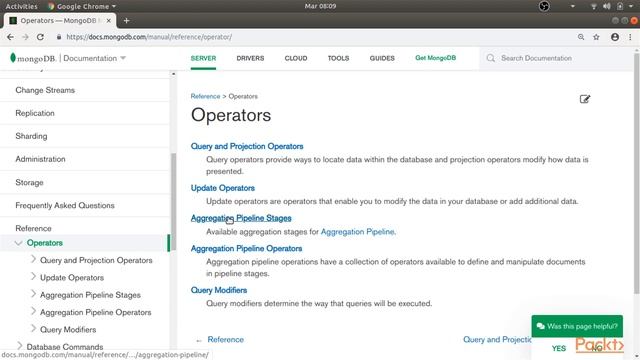Open Storage in sidebar
Screen dimensions: 640x360
pos(29,182)
